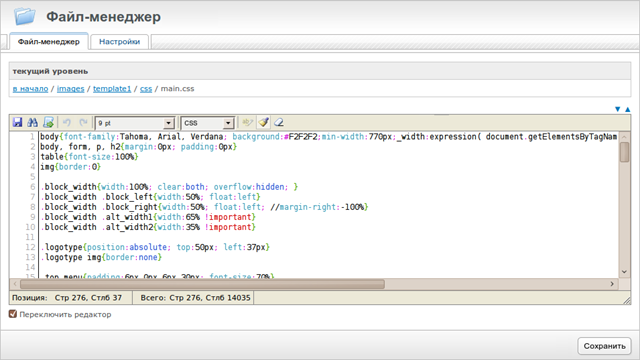Screen dimensions: 640x360
Task: Click the save disk icon in editor toolbar
Action: click(x=18, y=122)
